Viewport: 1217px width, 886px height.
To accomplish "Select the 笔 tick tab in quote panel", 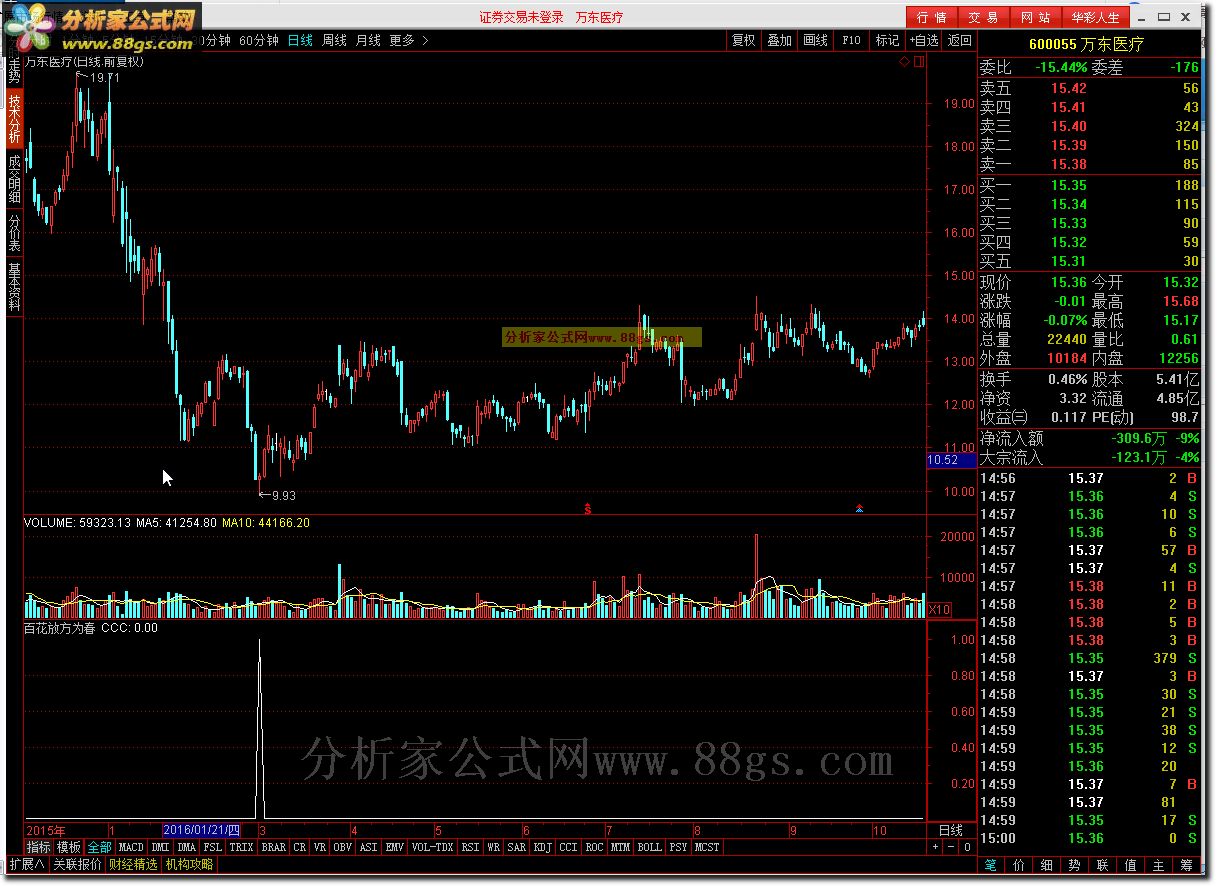I will [990, 864].
